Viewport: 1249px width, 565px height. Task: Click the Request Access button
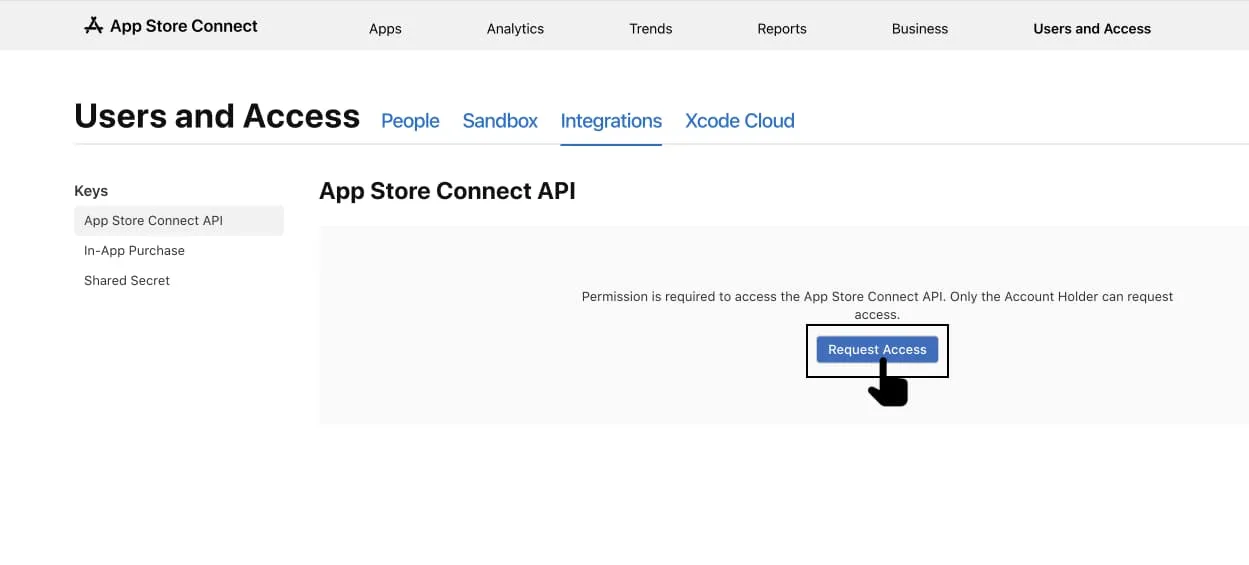pyautogui.click(x=877, y=349)
